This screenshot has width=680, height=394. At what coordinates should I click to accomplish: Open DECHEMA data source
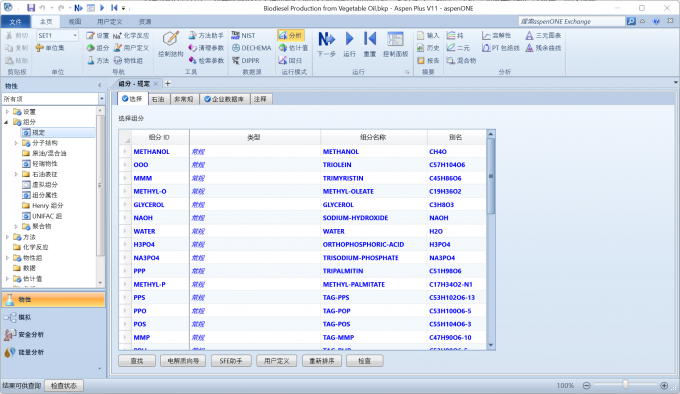(x=252, y=48)
